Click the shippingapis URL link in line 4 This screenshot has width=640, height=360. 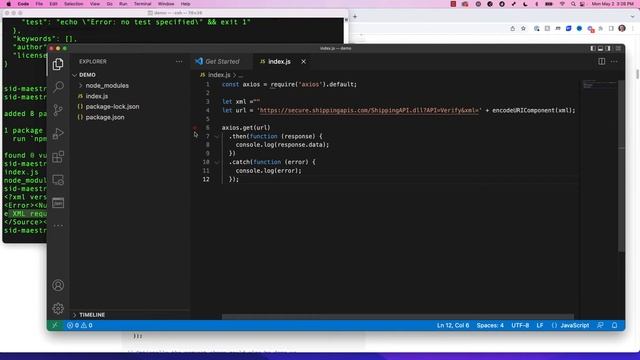[369, 110]
